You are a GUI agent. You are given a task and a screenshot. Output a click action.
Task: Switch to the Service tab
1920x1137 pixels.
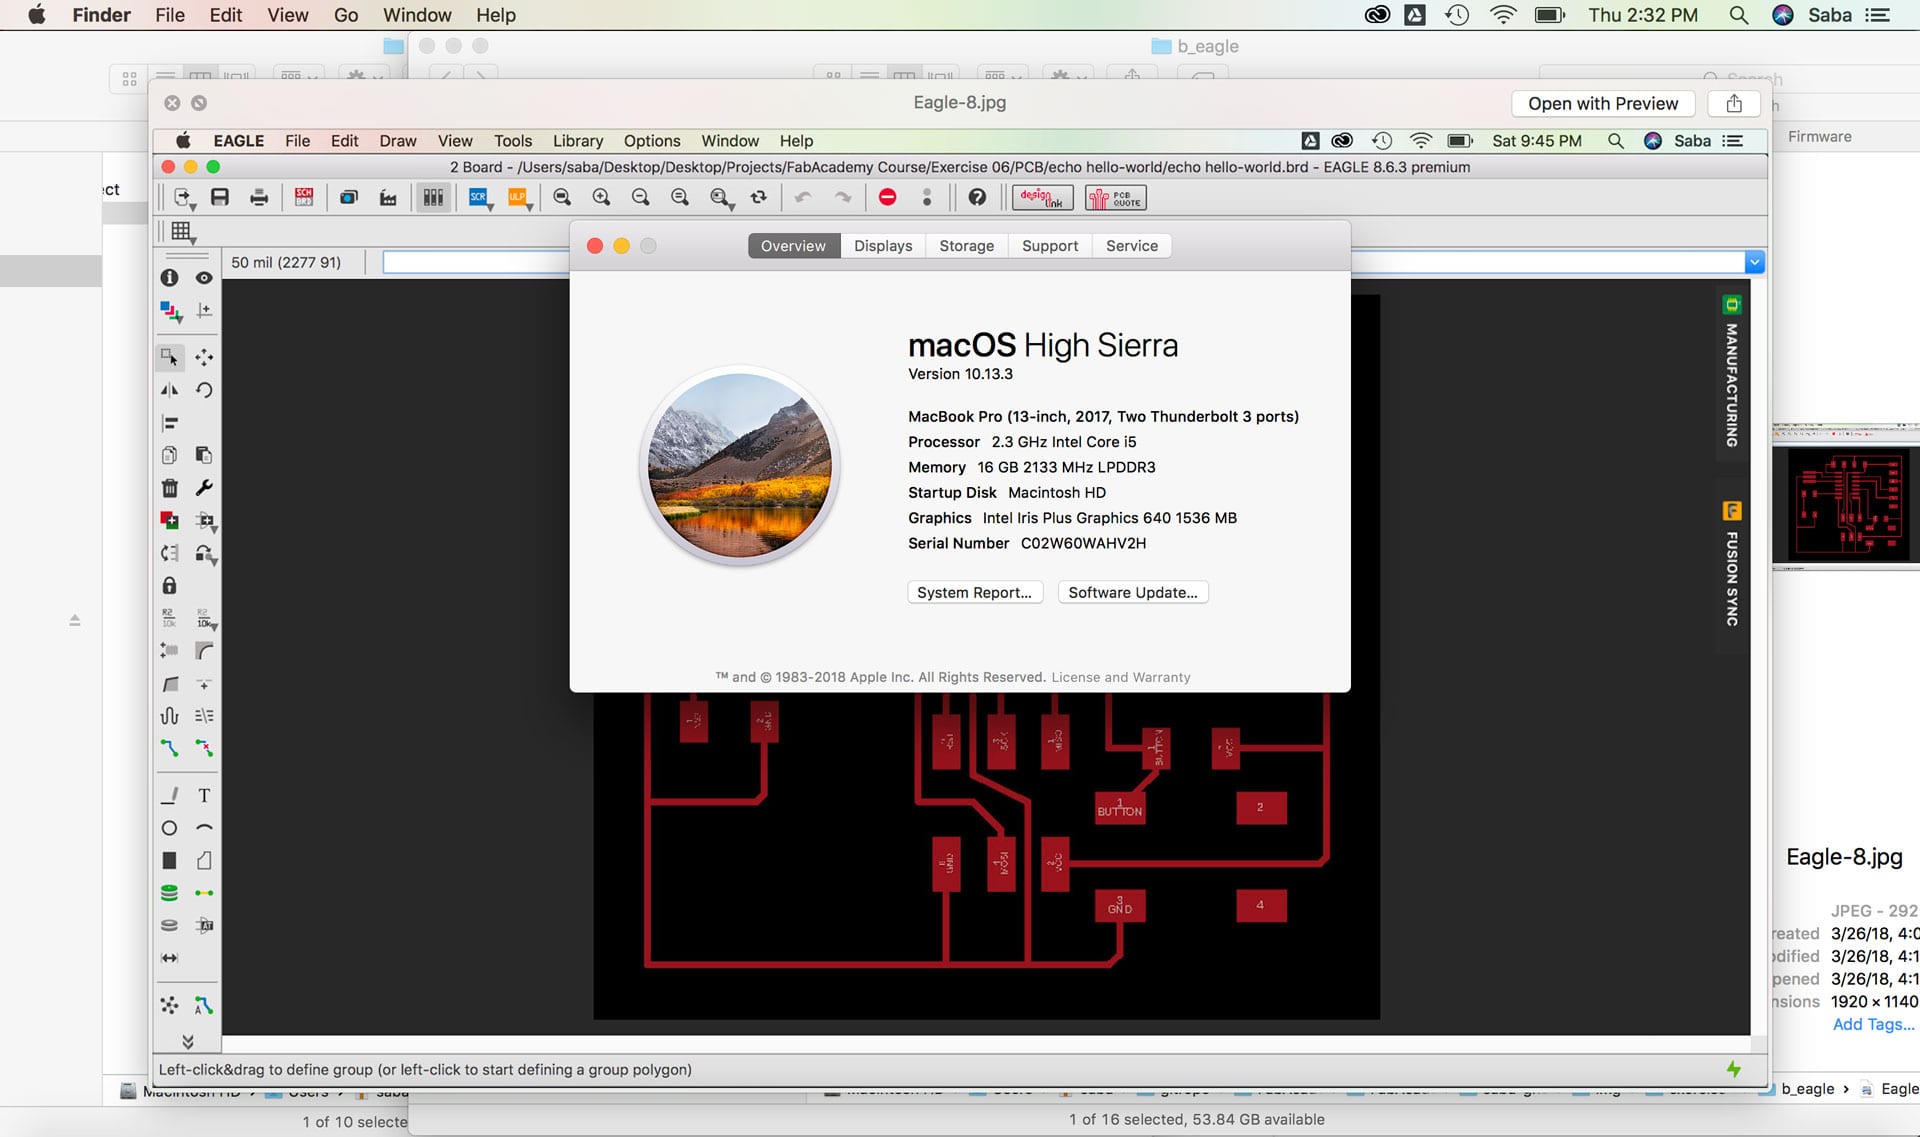tap(1132, 246)
